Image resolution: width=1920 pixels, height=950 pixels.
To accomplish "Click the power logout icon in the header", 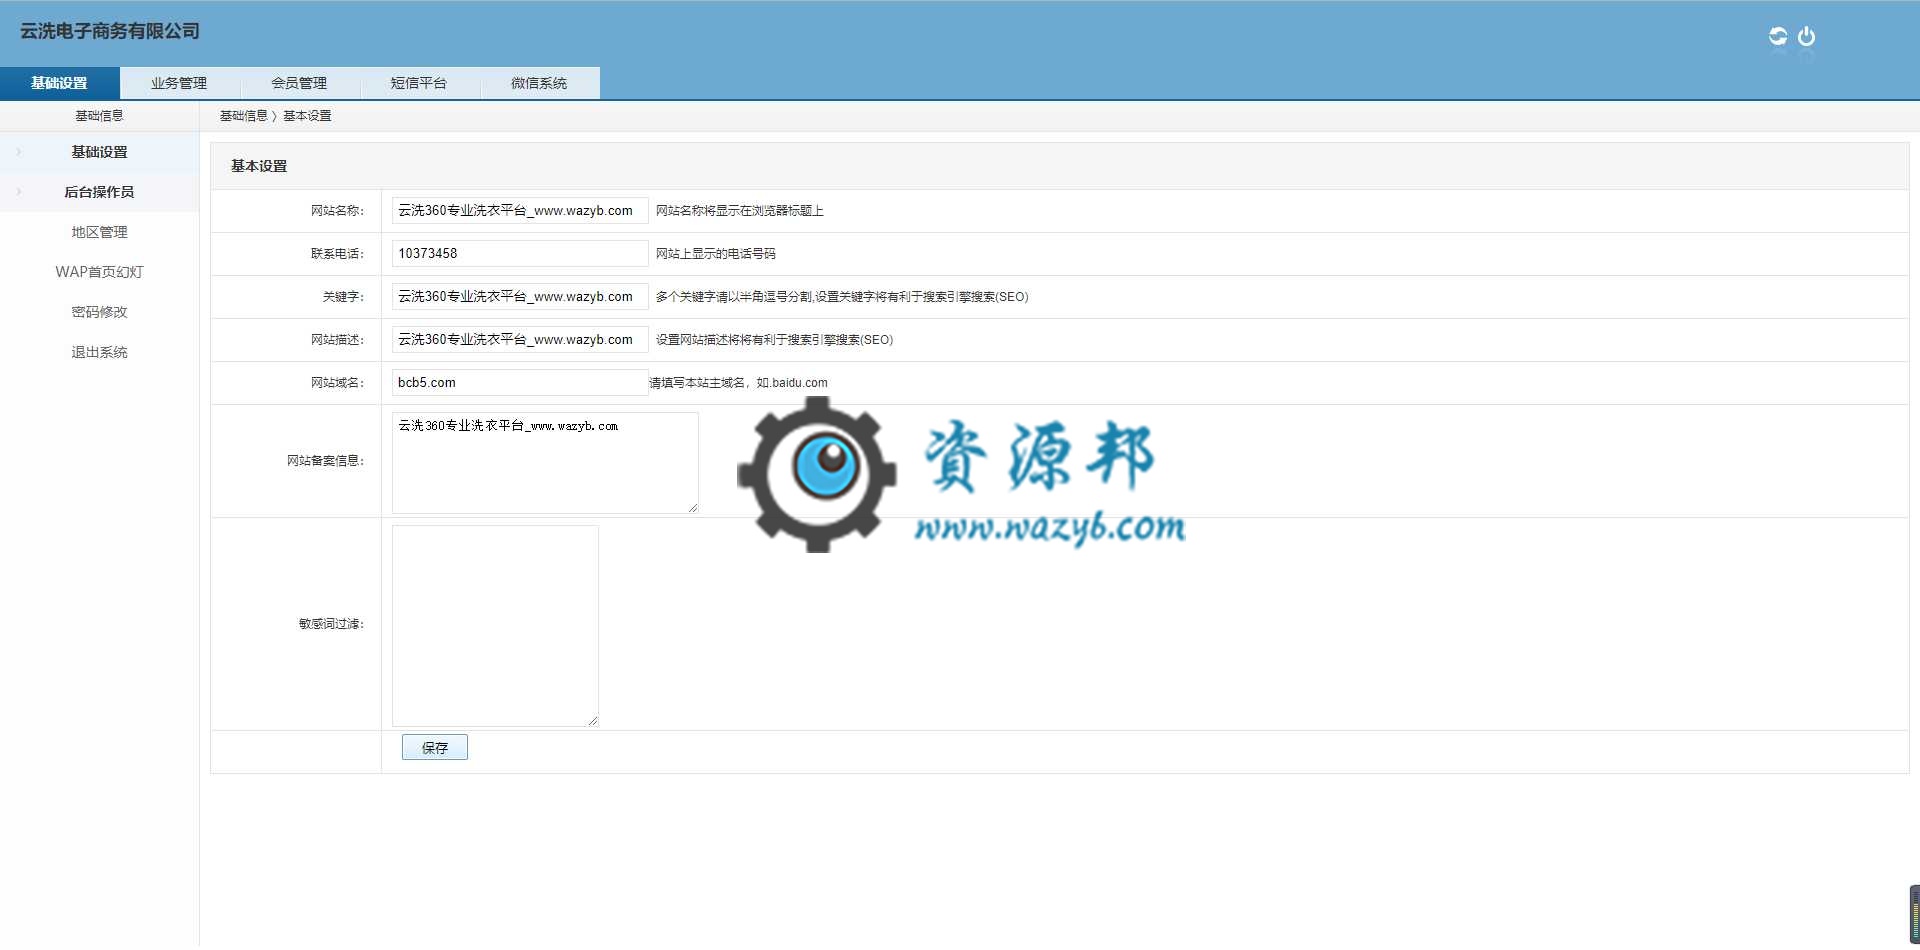I will [1806, 36].
